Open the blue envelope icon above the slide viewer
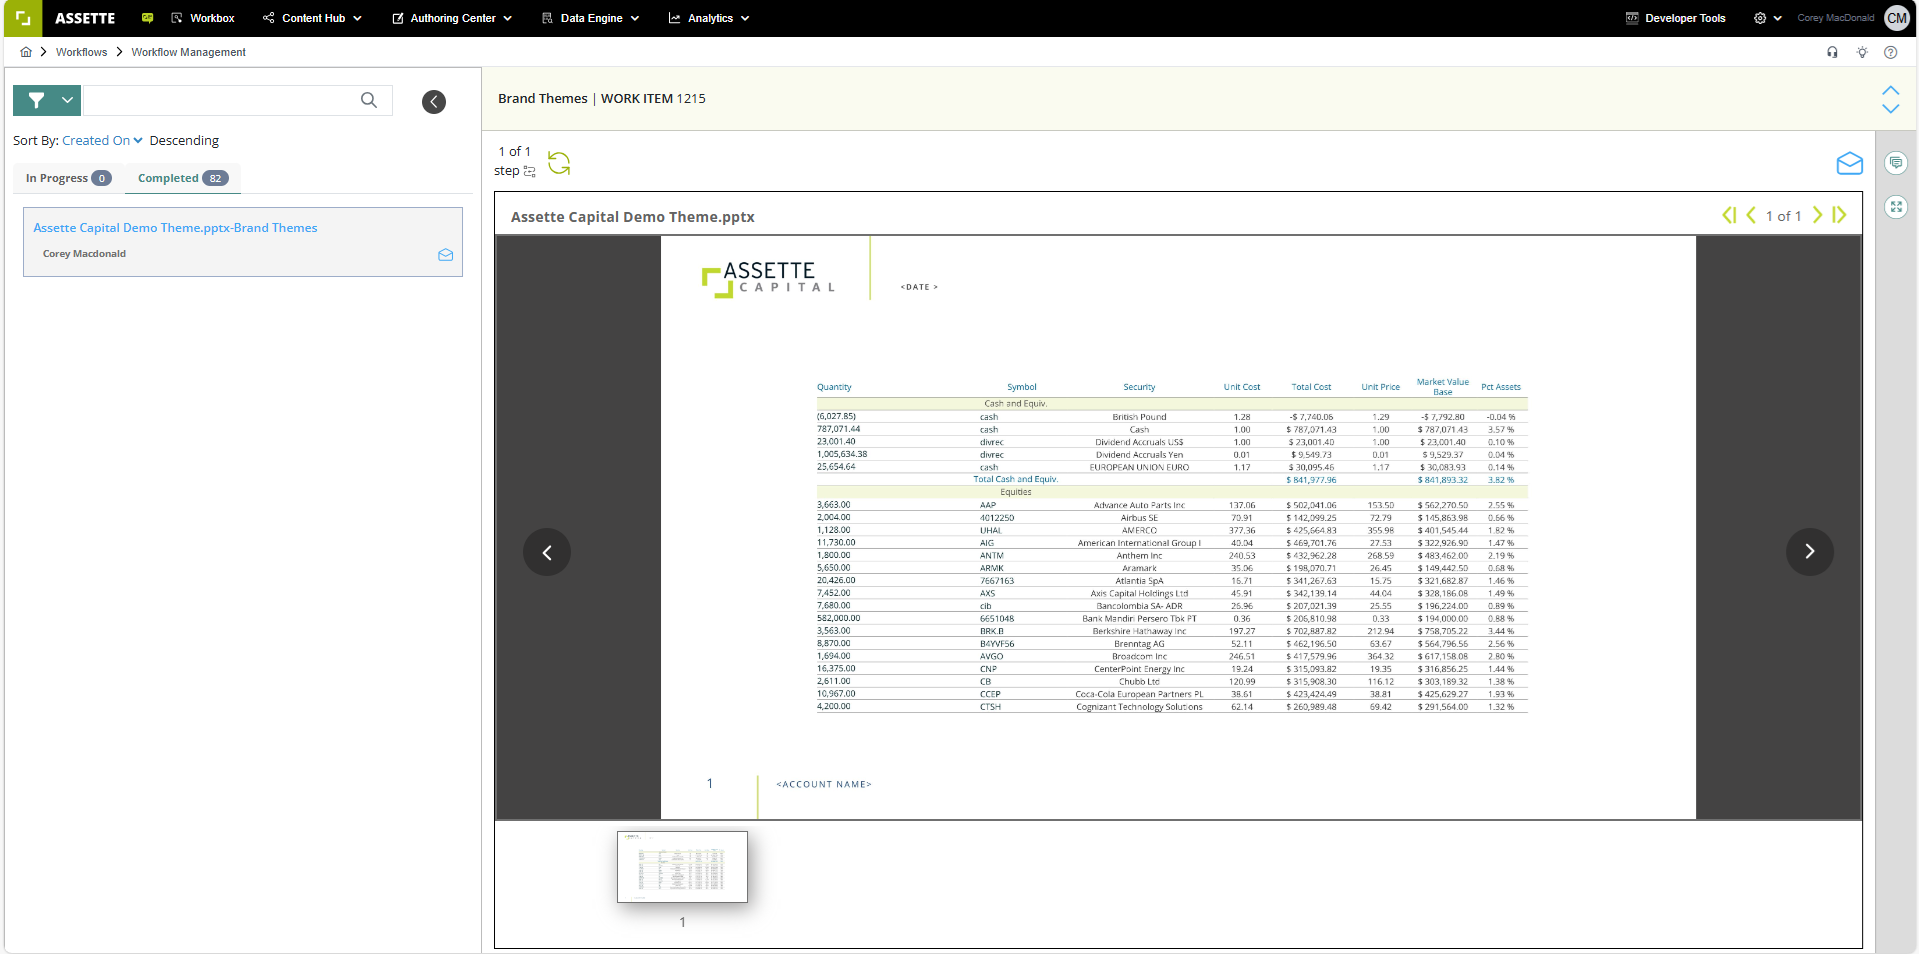This screenshot has height=954, width=1919. point(1849,165)
